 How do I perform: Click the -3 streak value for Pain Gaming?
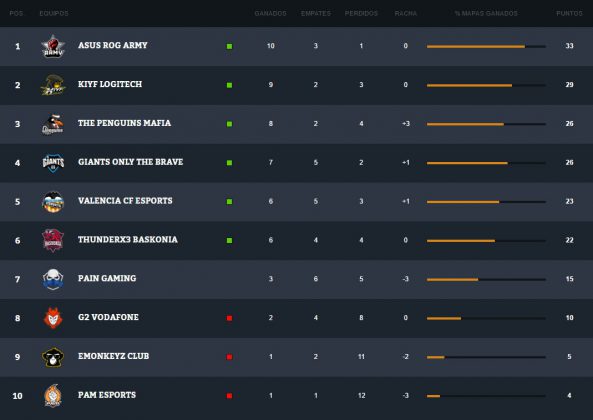click(406, 279)
